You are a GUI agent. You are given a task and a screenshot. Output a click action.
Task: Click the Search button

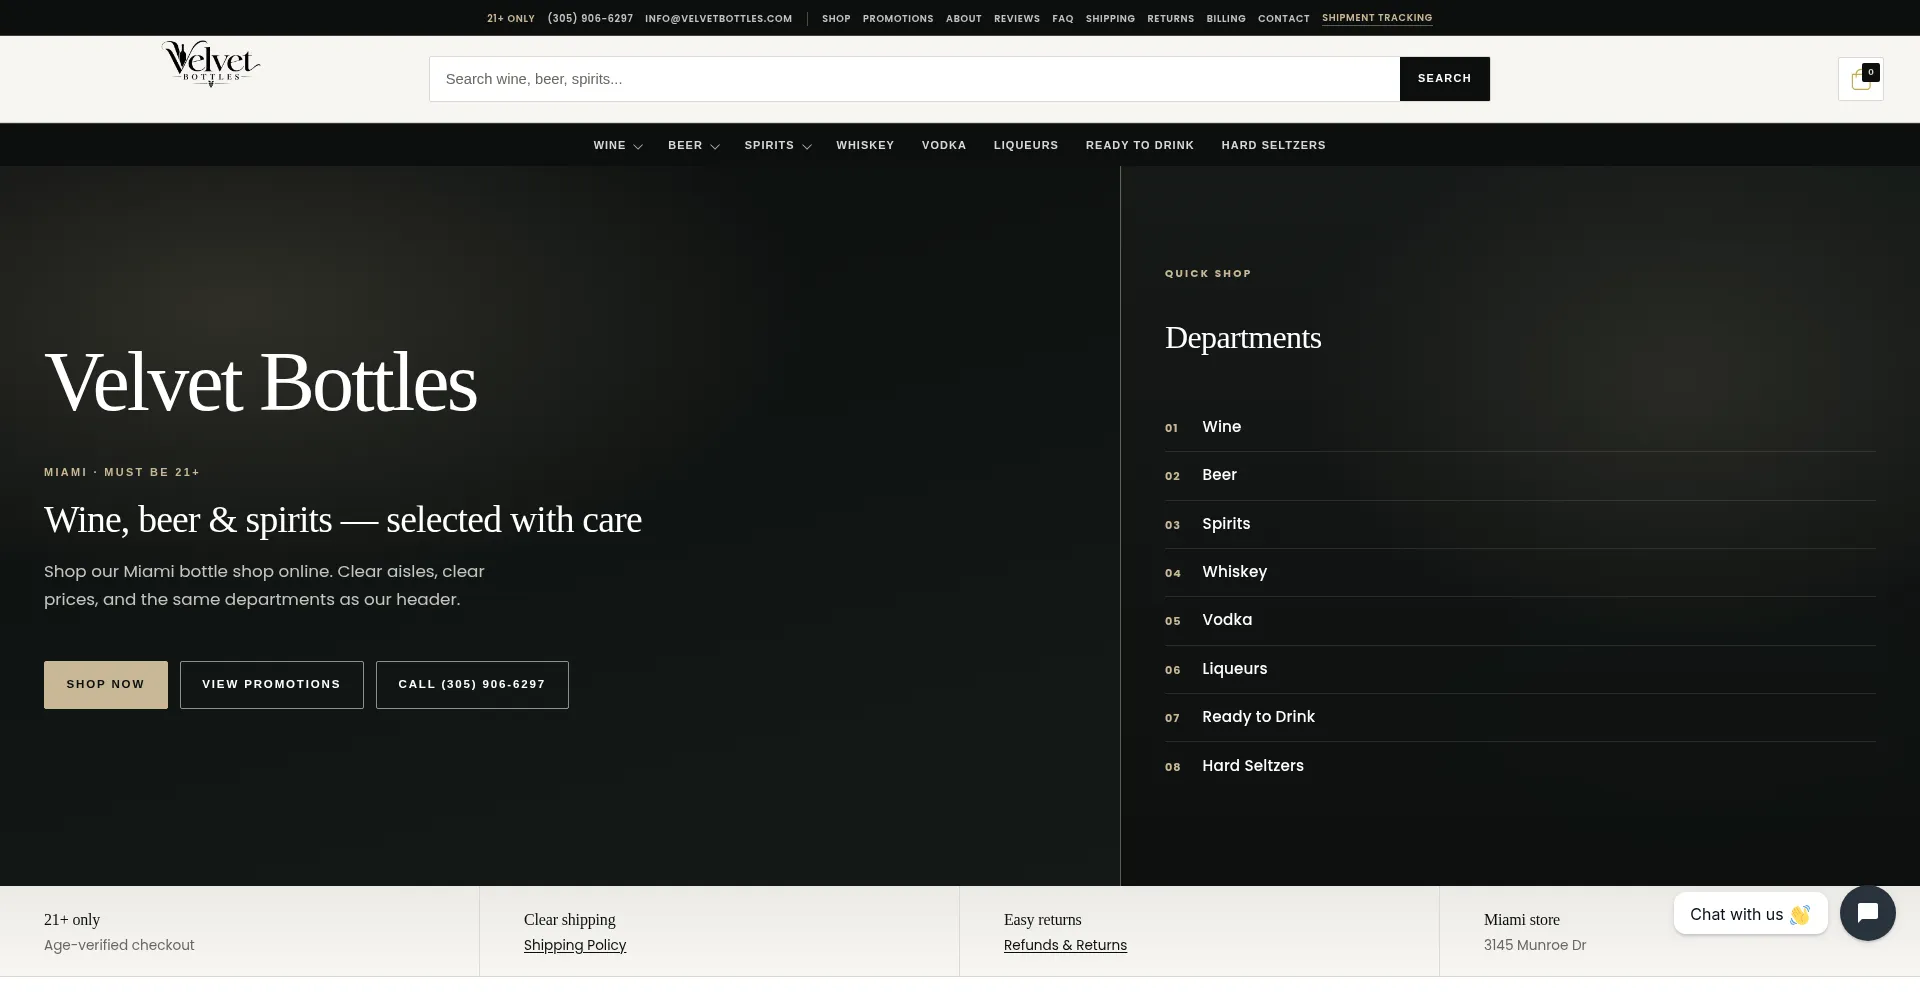coord(1444,79)
